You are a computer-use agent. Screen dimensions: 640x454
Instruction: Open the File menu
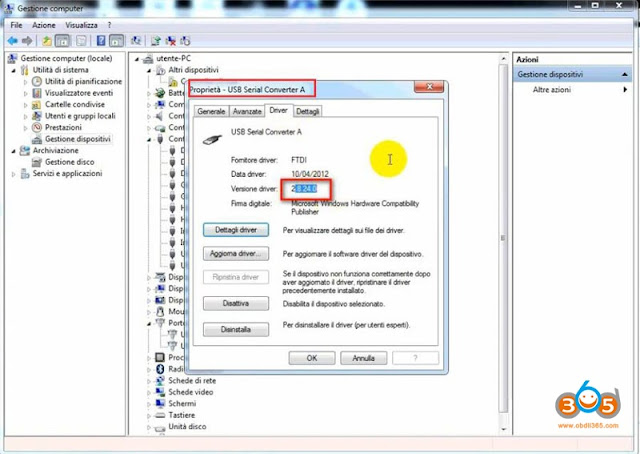16,25
